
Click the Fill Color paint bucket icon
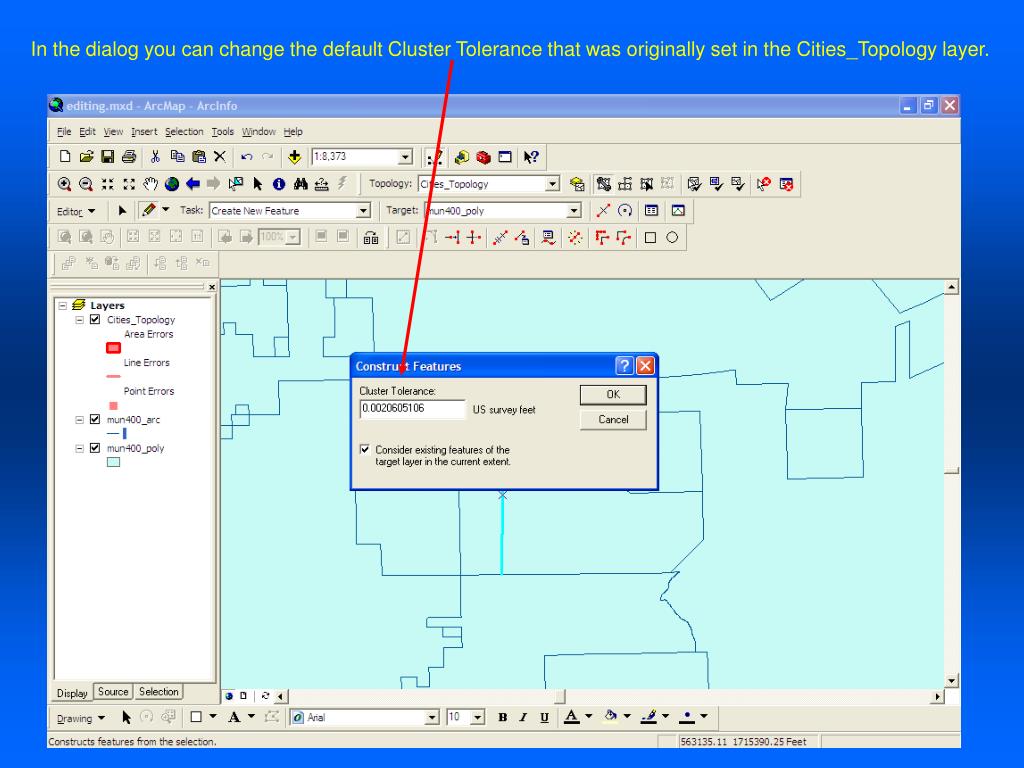611,717
